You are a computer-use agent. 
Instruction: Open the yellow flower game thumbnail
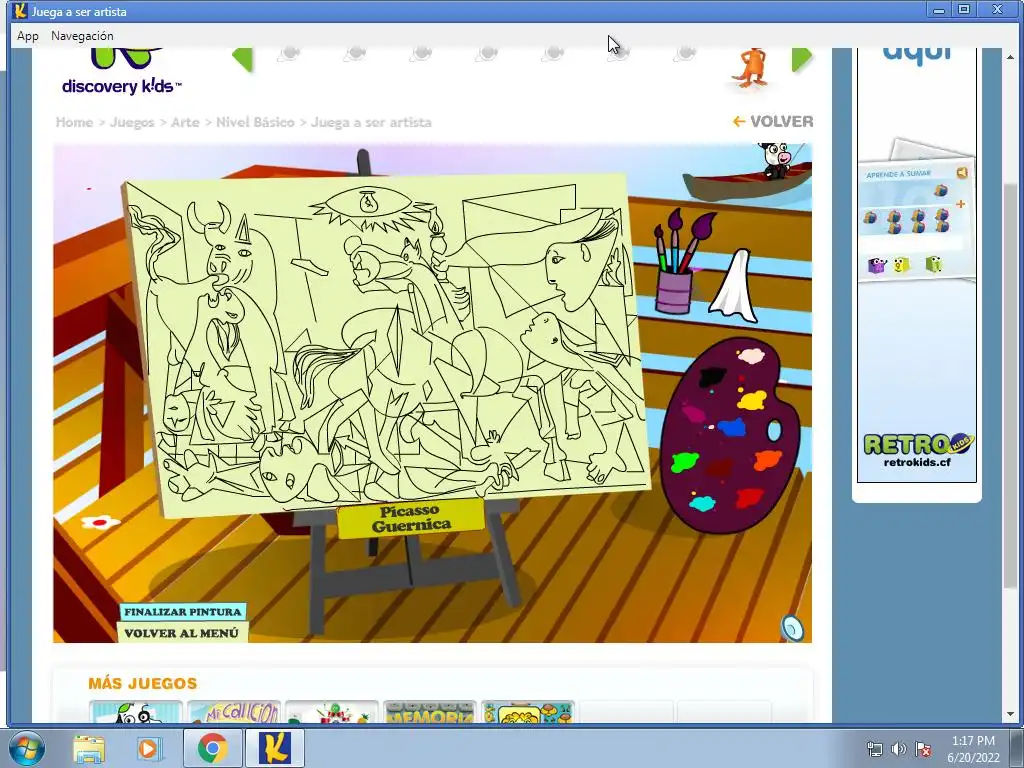[528, 712]
